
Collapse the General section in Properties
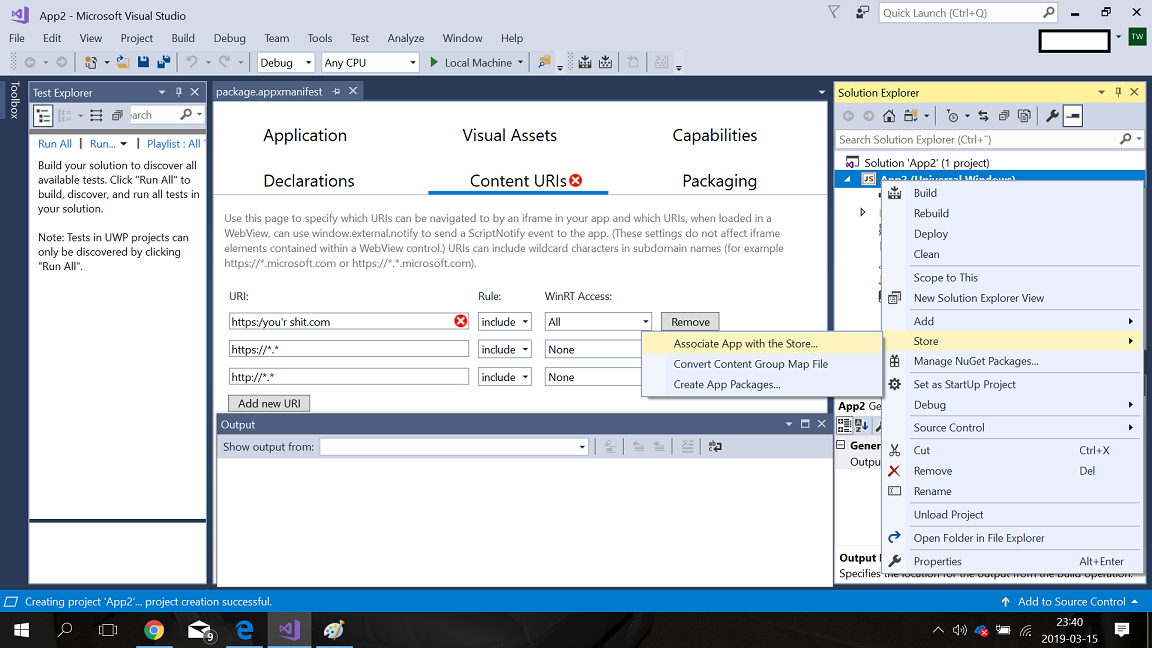point(841,445)
